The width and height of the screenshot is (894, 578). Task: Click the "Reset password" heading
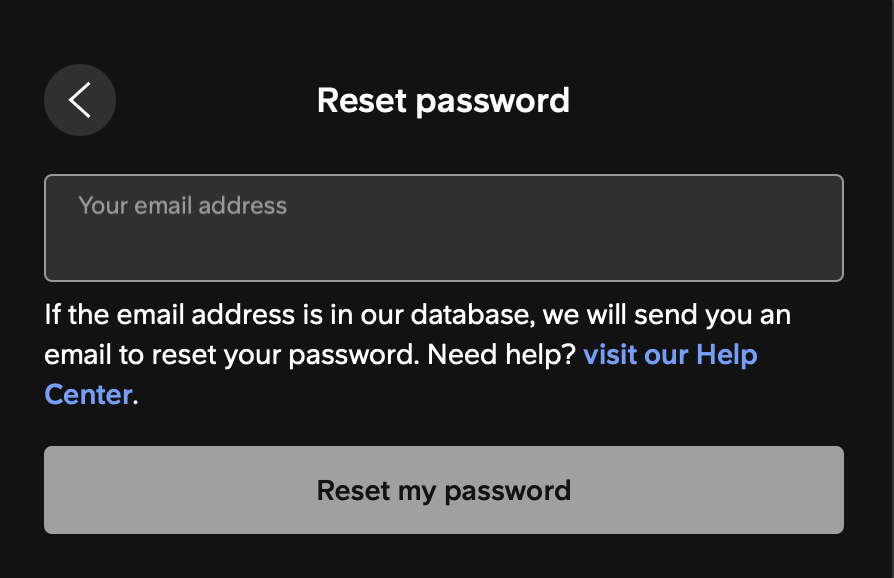(x=443, y=100)
